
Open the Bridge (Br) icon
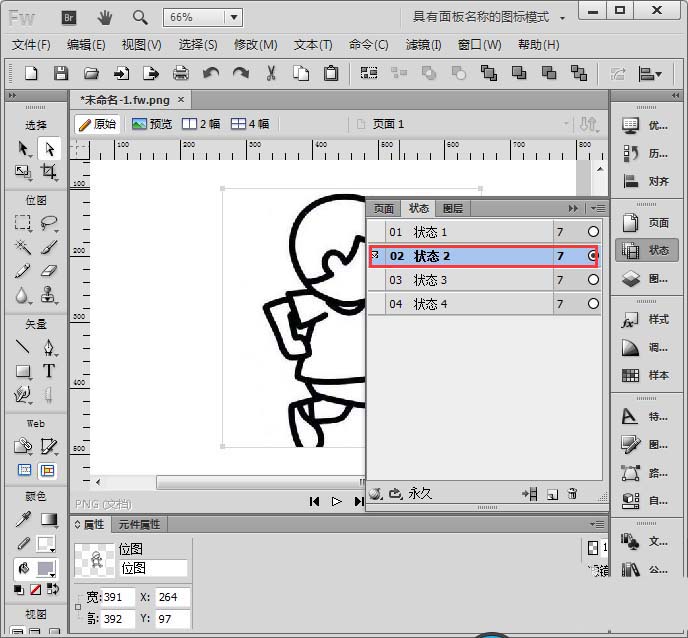pos(68,18)
